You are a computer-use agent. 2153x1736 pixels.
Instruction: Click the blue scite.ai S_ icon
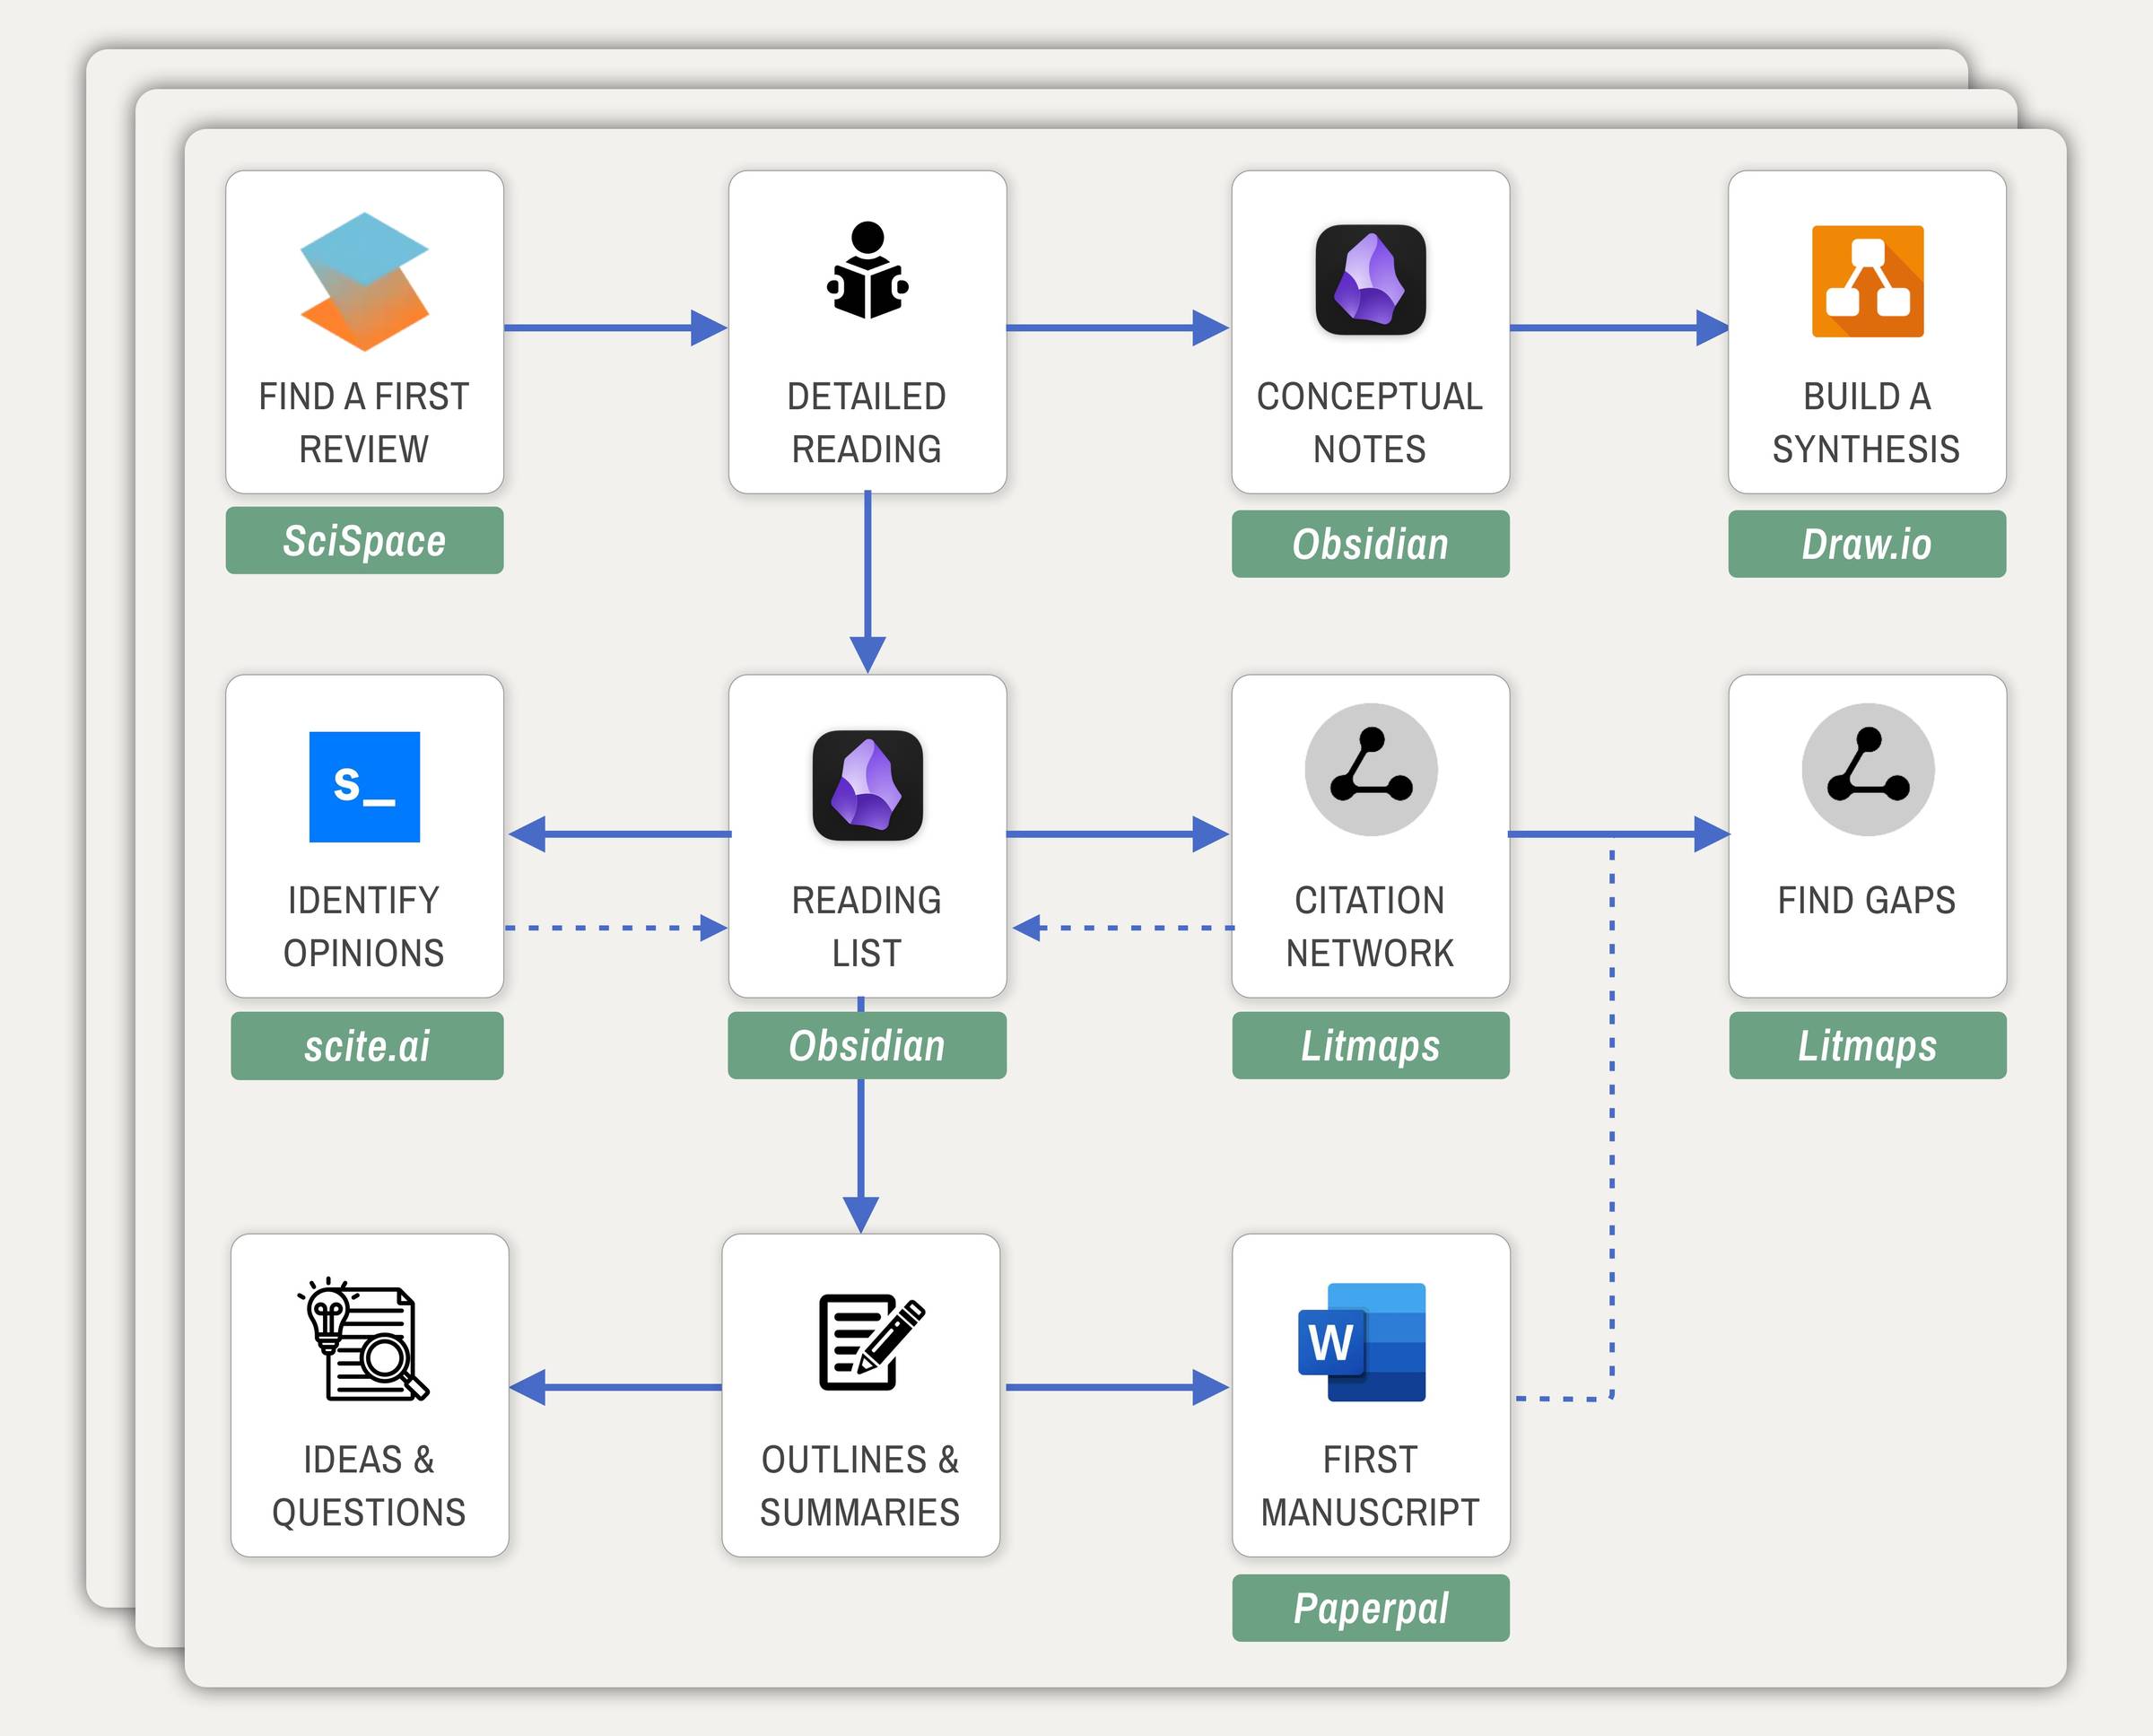[x=364, y=787]
